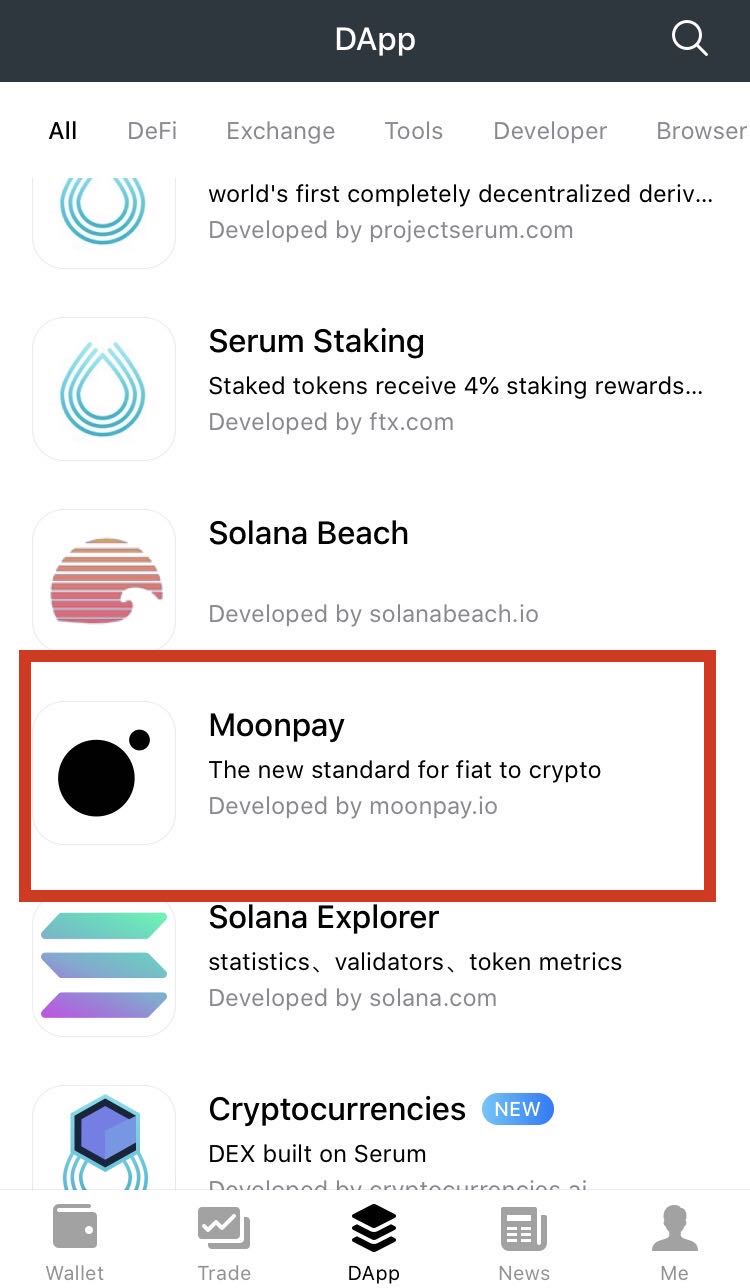Screen dimensions: 750x1288
Task: Open the Serum Staking listing
Action: coord(375,380)
